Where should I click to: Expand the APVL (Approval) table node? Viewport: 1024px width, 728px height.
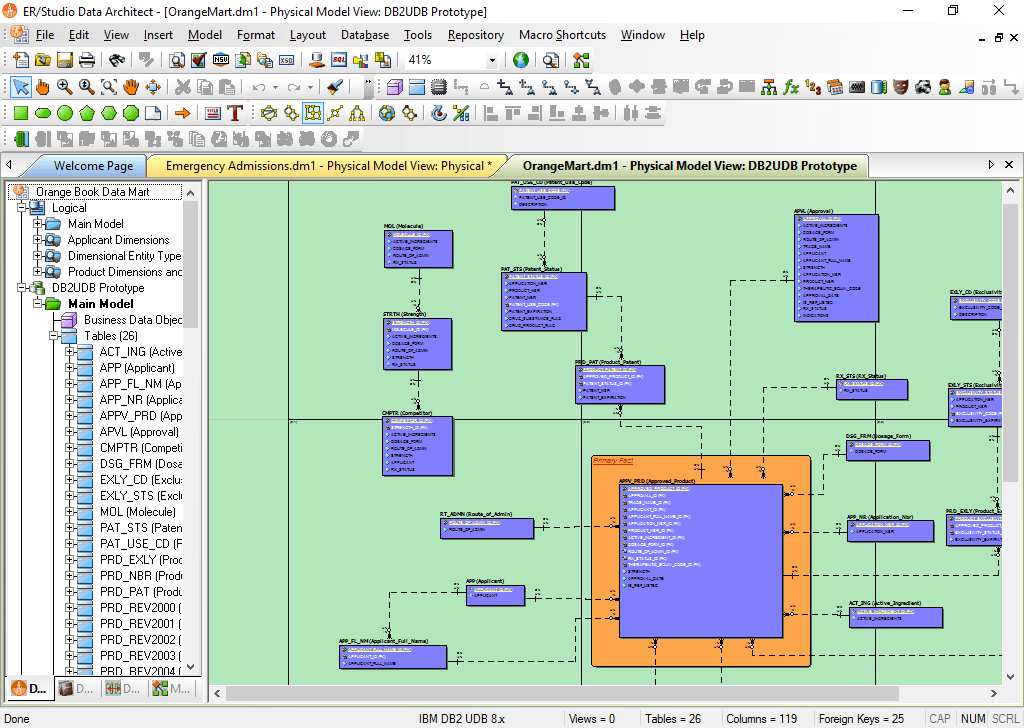69,432
